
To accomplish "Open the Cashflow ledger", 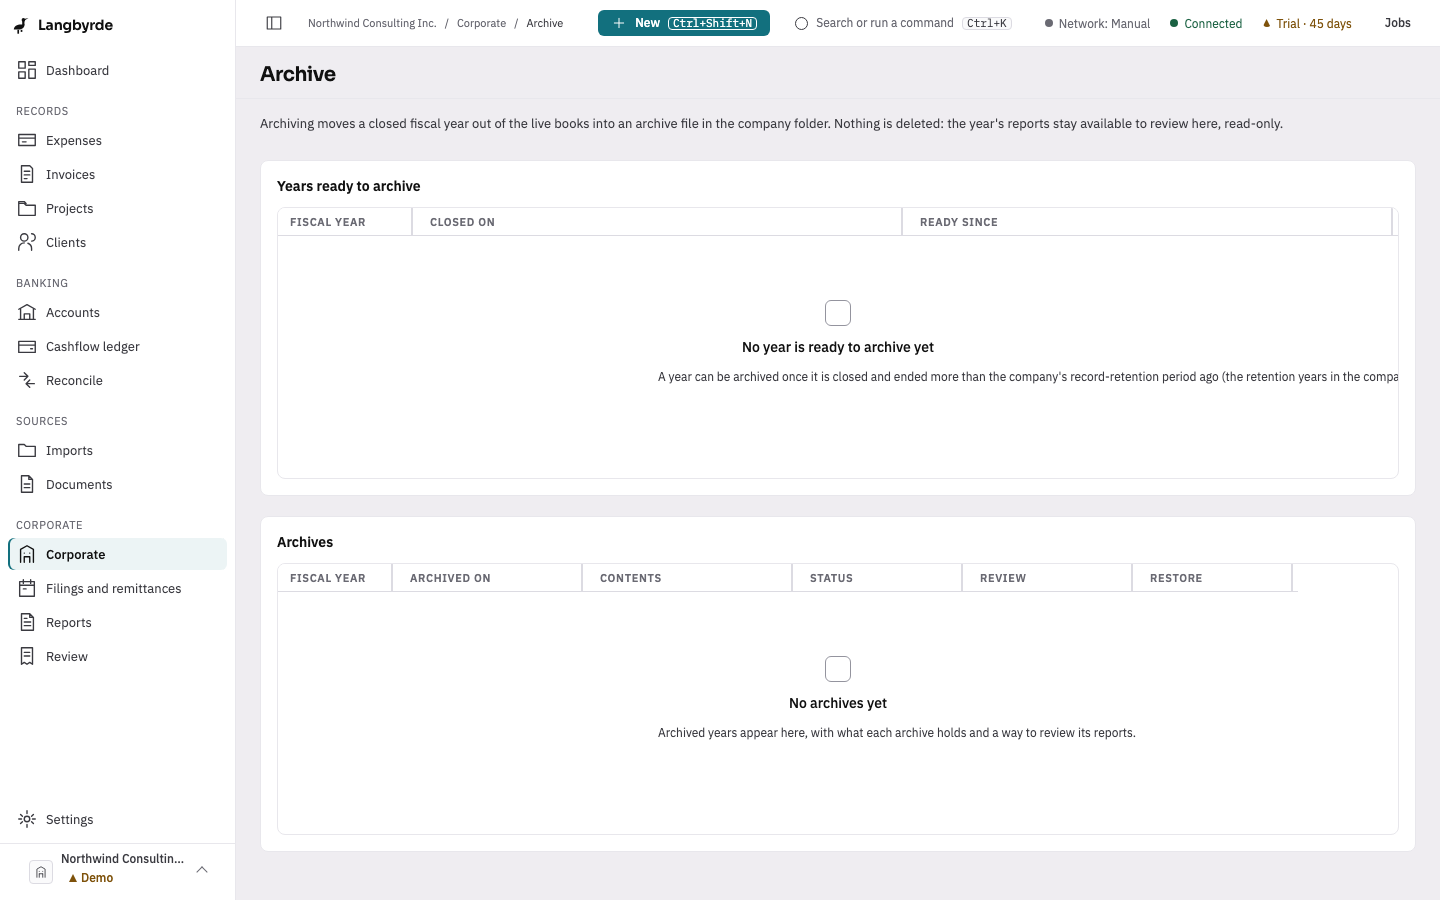I will 117,346.
